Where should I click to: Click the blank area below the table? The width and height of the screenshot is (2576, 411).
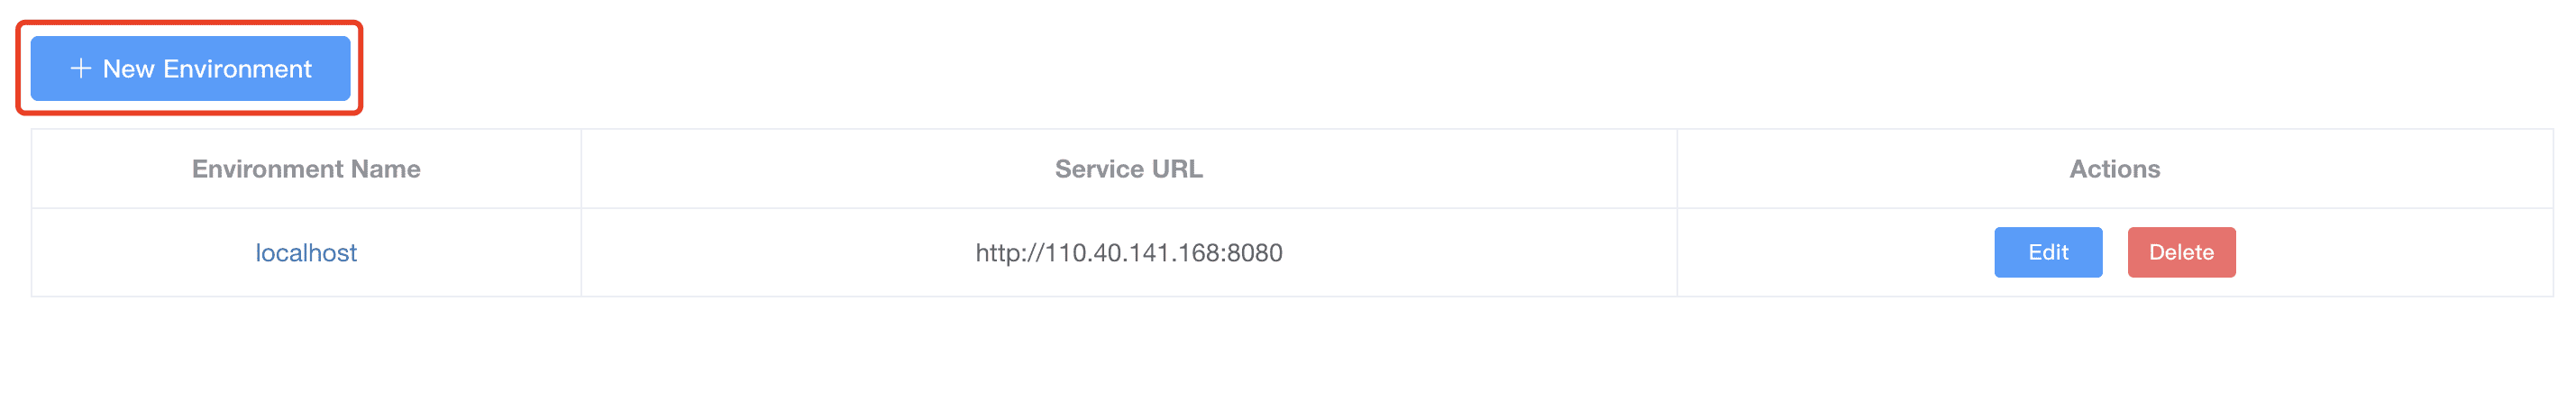point(1288,360)
